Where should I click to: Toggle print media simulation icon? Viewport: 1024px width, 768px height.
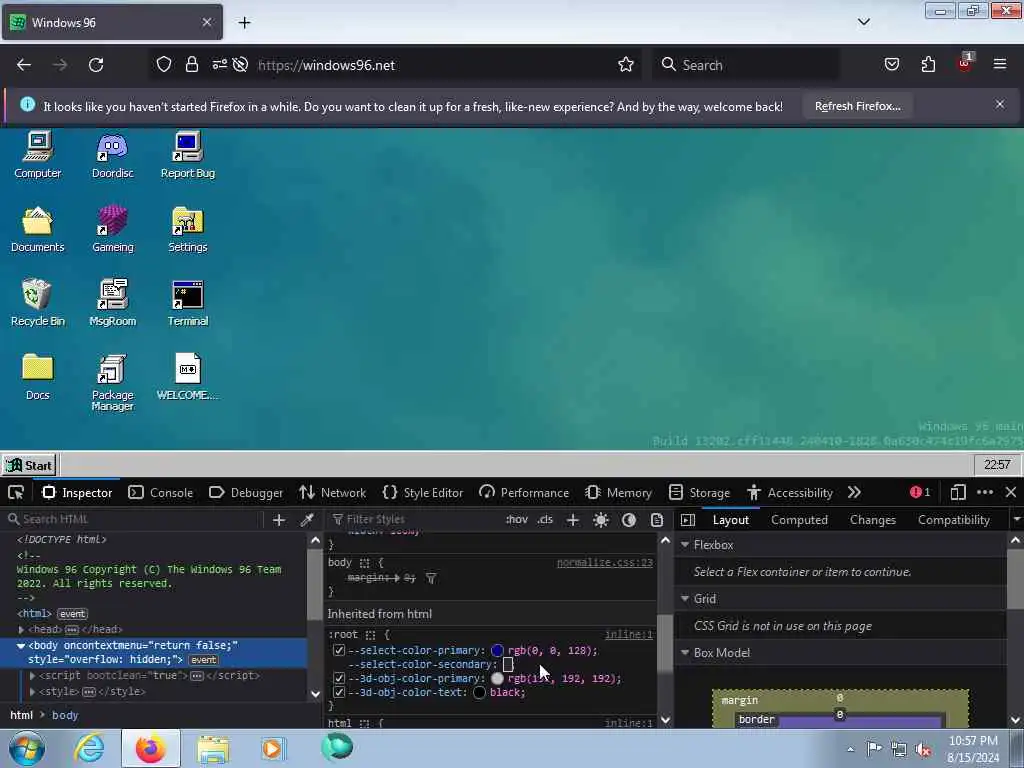pos(657,520)
